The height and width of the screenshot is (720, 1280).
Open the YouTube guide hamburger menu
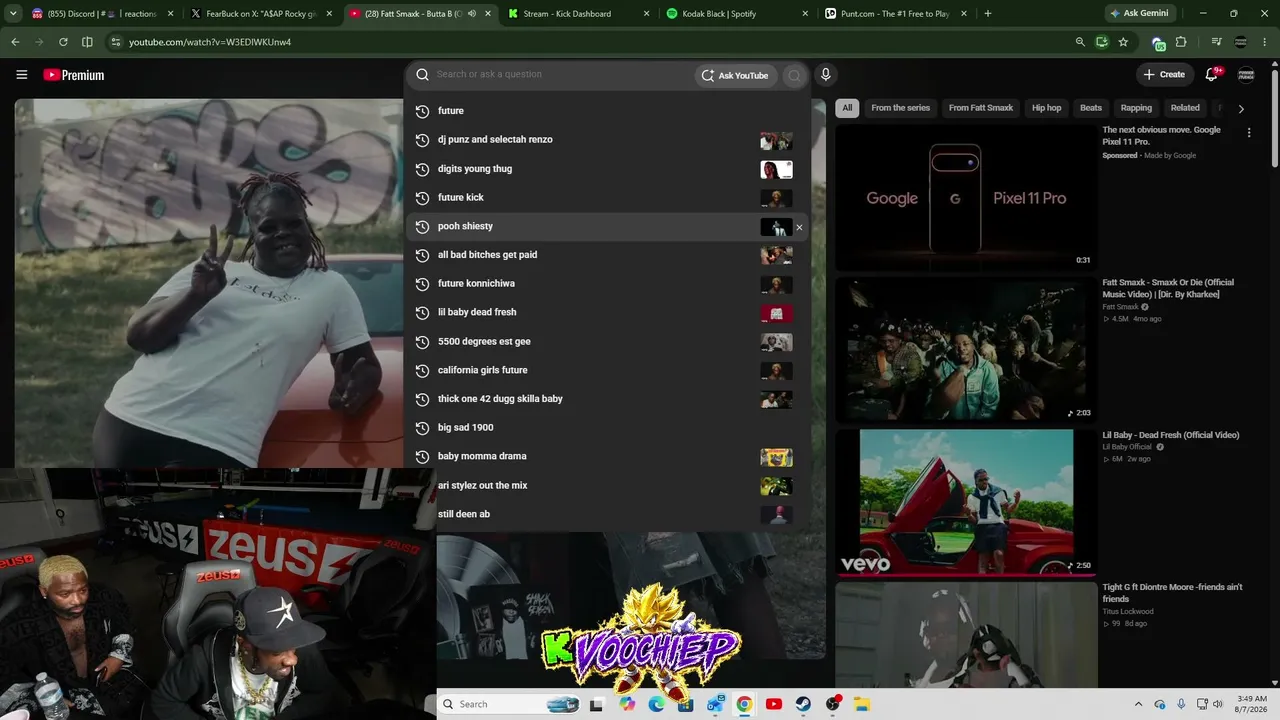tap(22, 75)
